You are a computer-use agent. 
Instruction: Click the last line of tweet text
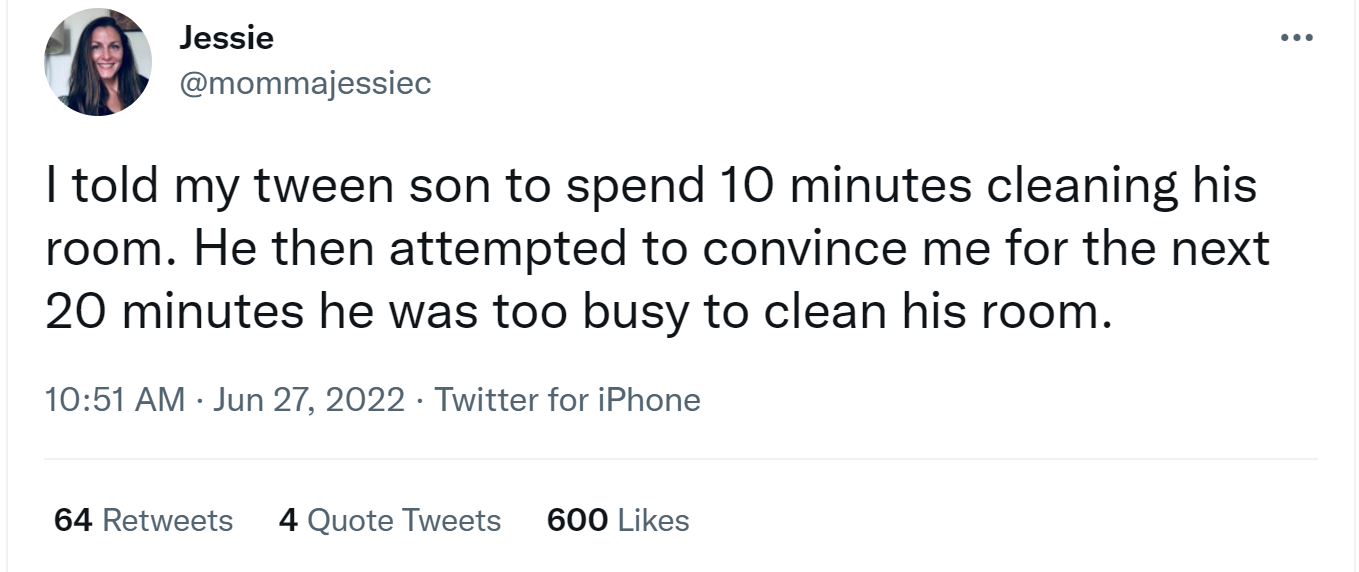(578, 312)
